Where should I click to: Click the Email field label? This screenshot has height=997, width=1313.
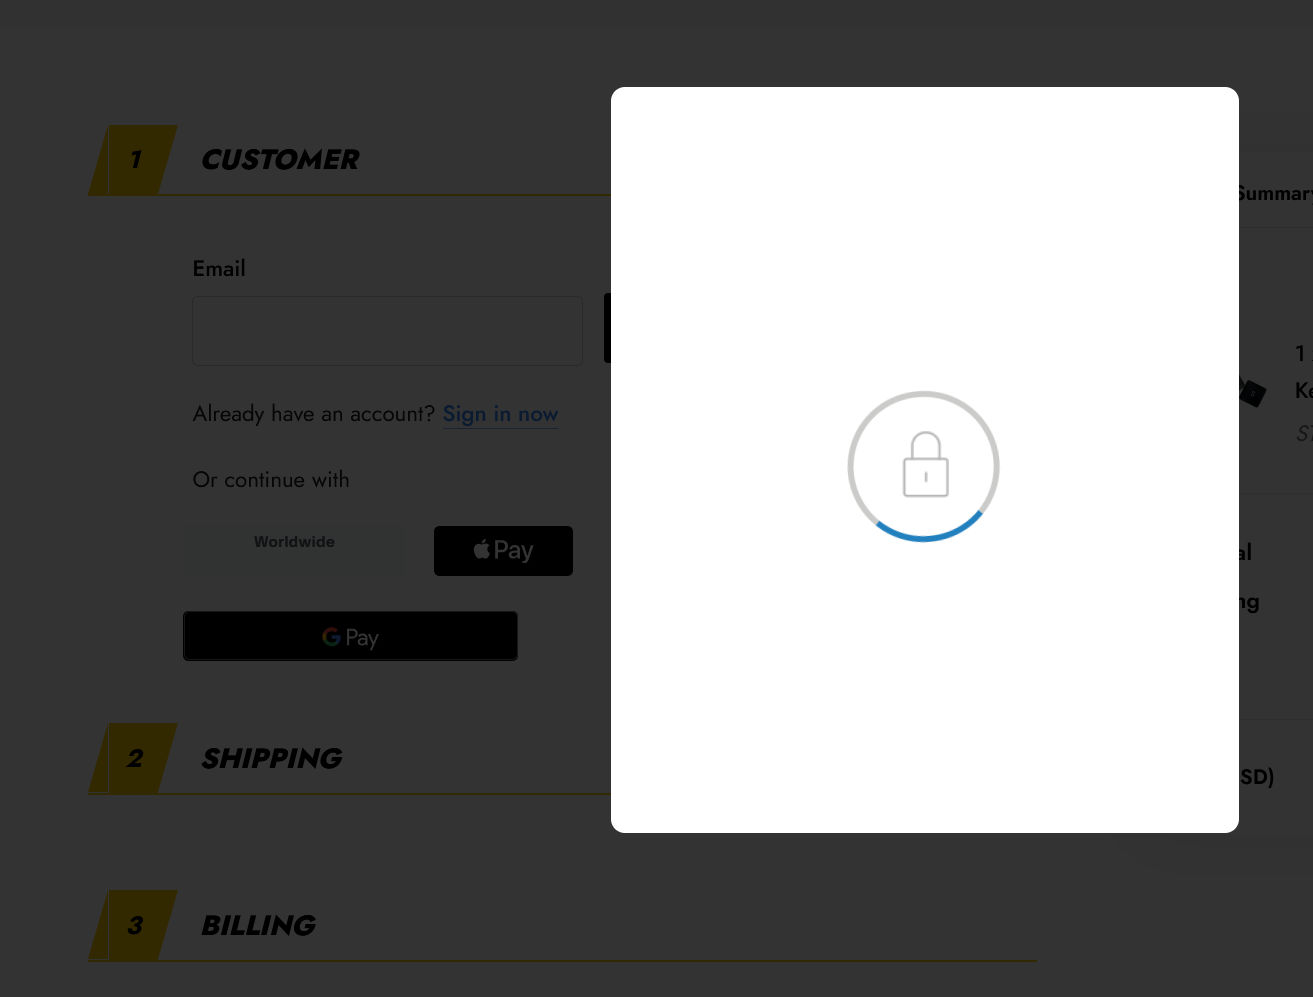(219, 268)
